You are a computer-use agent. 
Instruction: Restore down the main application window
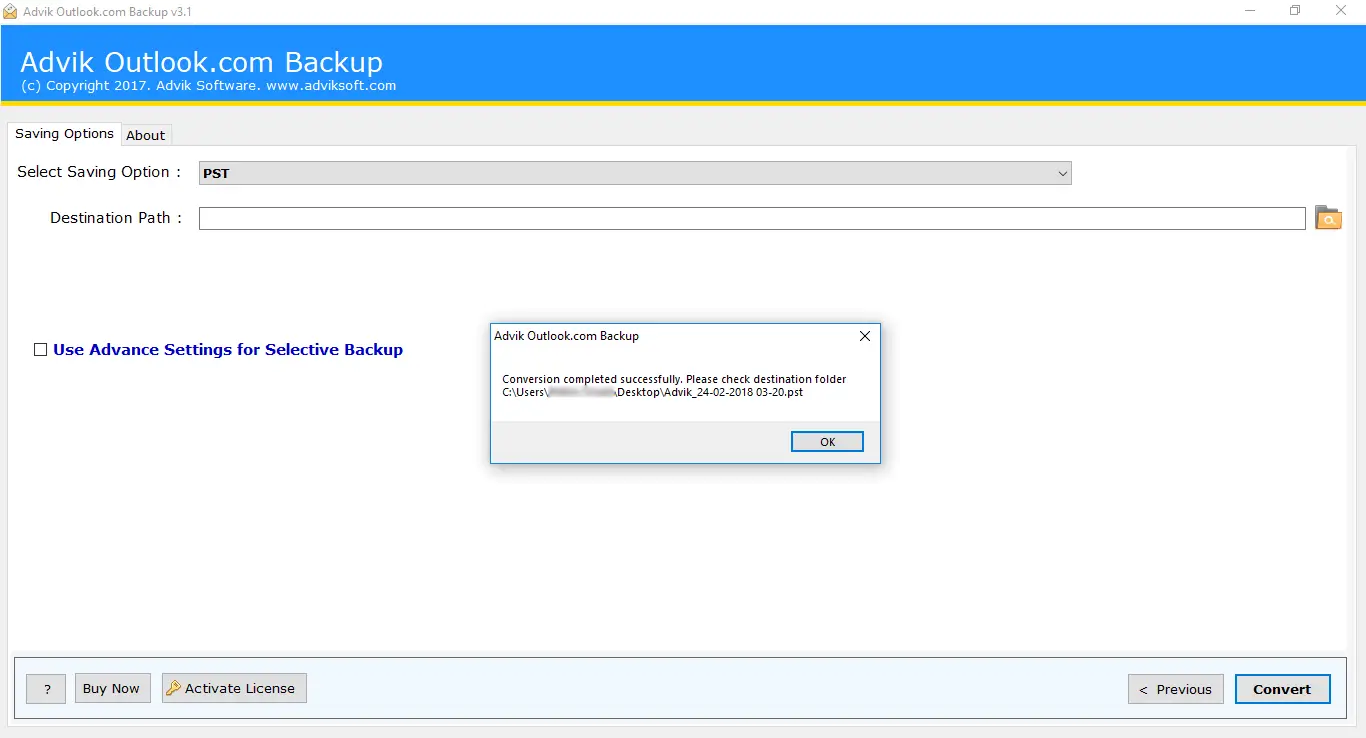[1295, 11]
